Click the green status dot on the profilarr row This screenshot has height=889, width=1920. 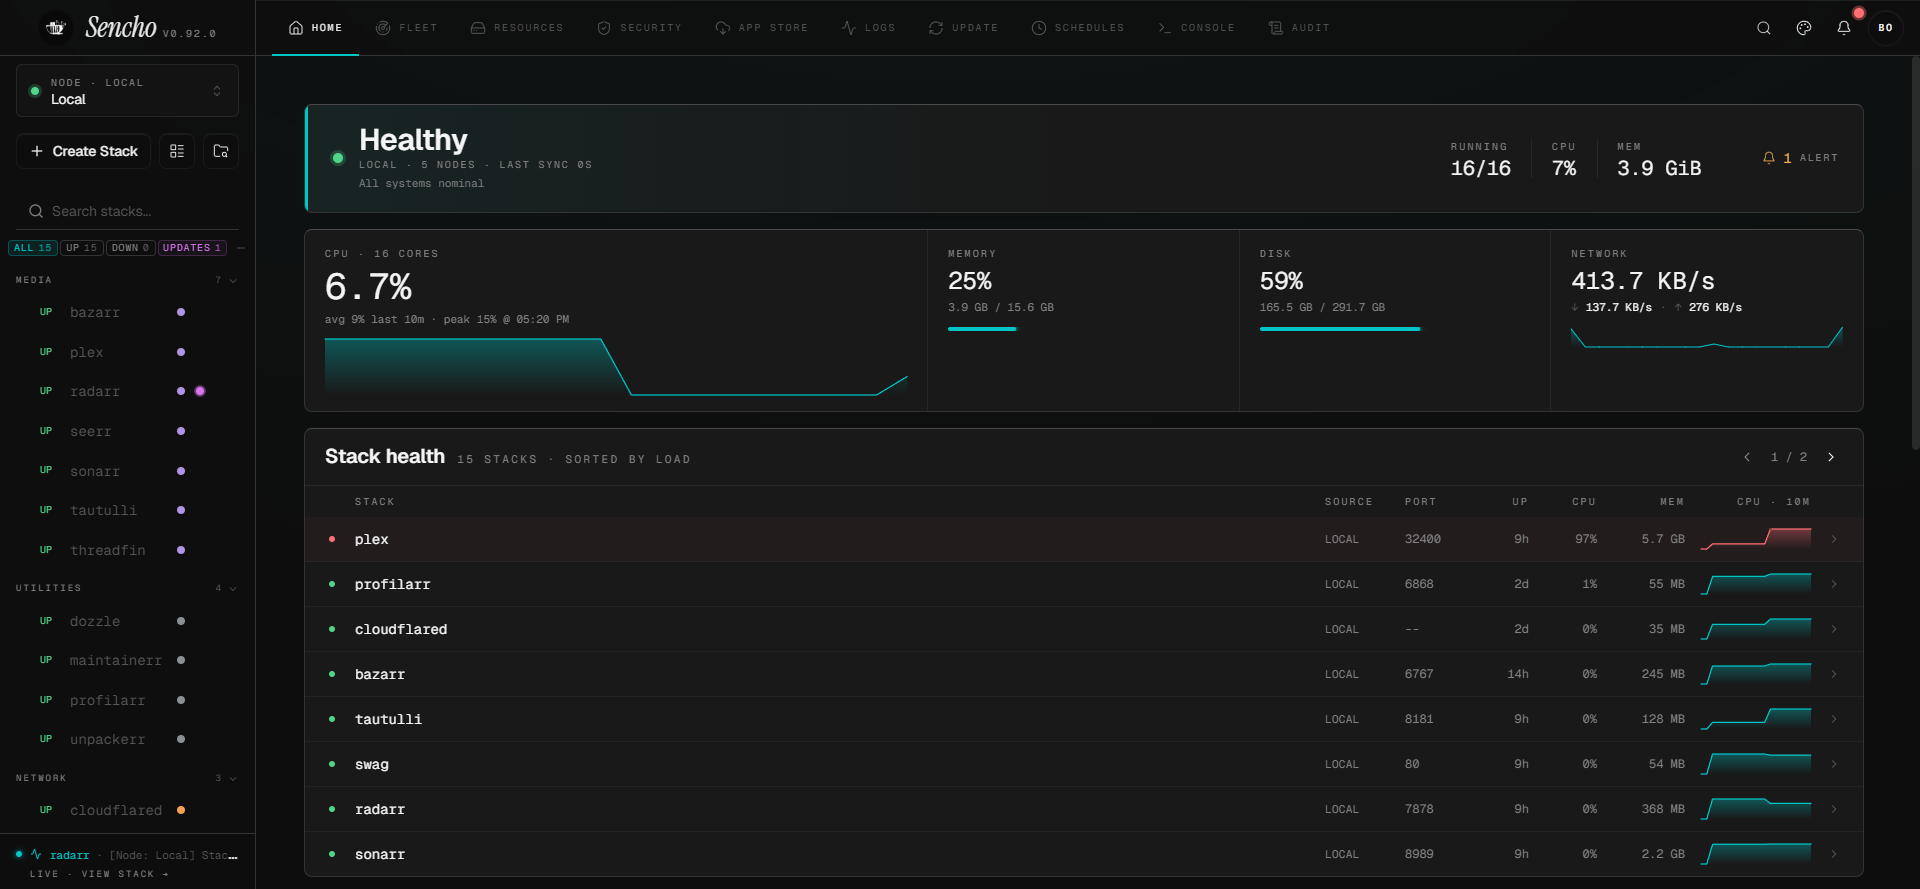(332, 584)
